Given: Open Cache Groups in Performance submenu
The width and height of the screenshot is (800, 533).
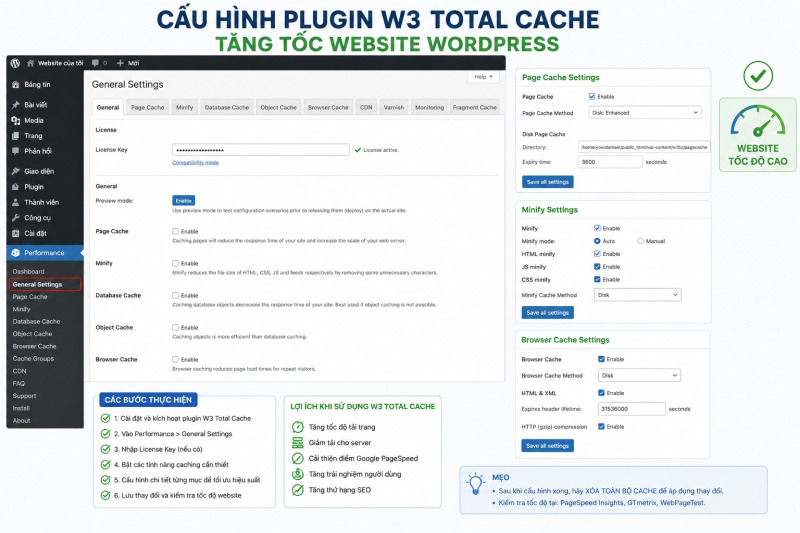Looking at the screenshot, I should pos(33,359).
